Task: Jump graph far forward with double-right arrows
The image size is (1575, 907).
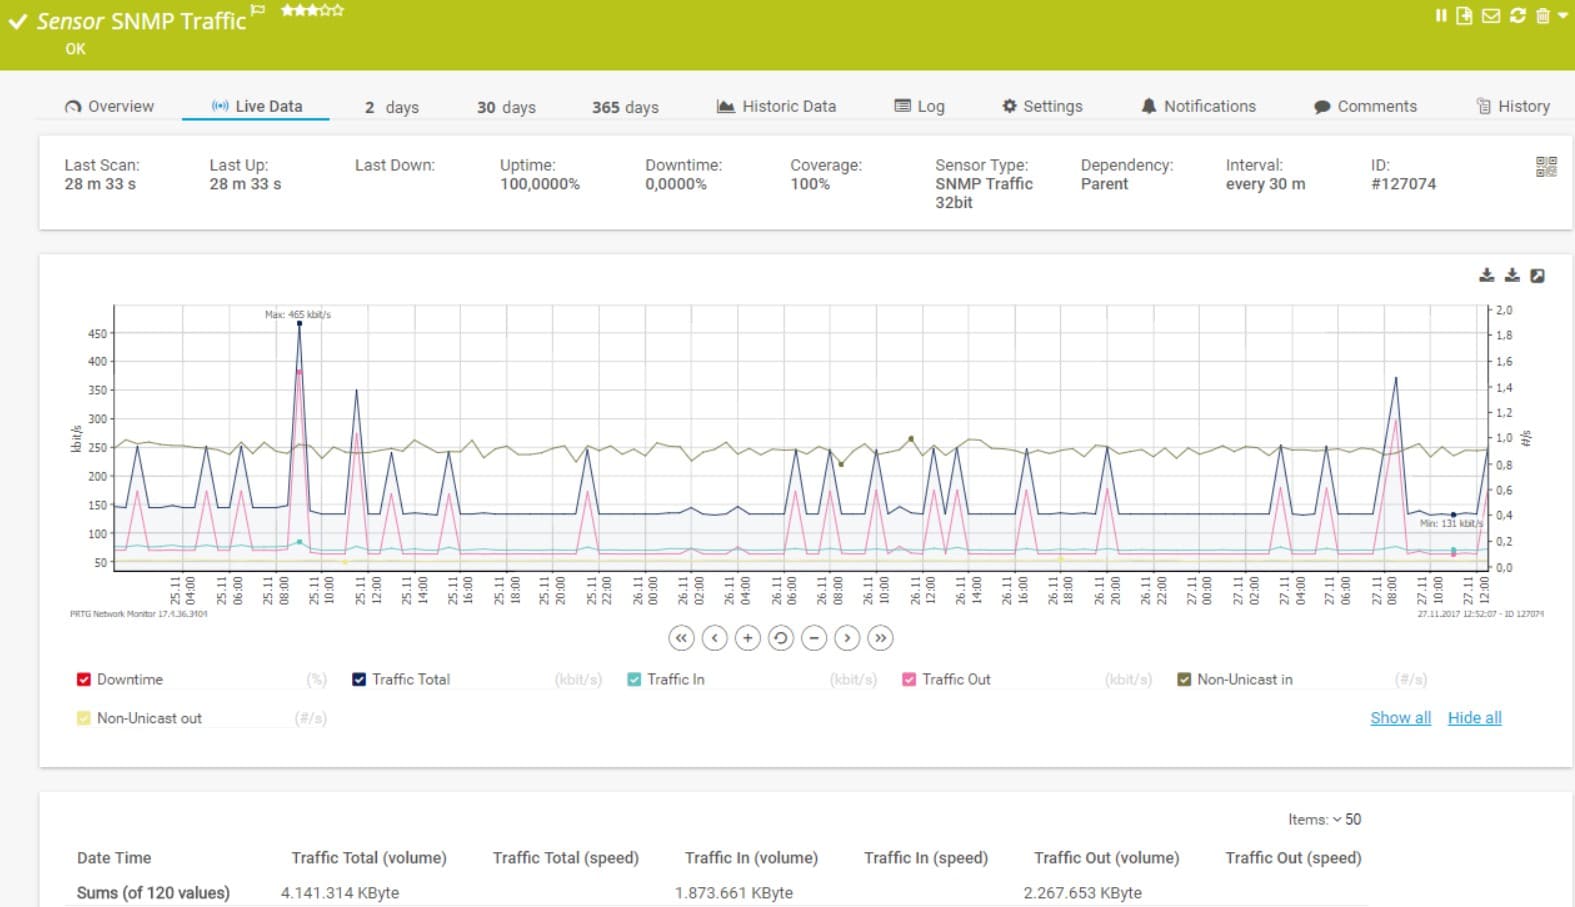Action: 880,638
